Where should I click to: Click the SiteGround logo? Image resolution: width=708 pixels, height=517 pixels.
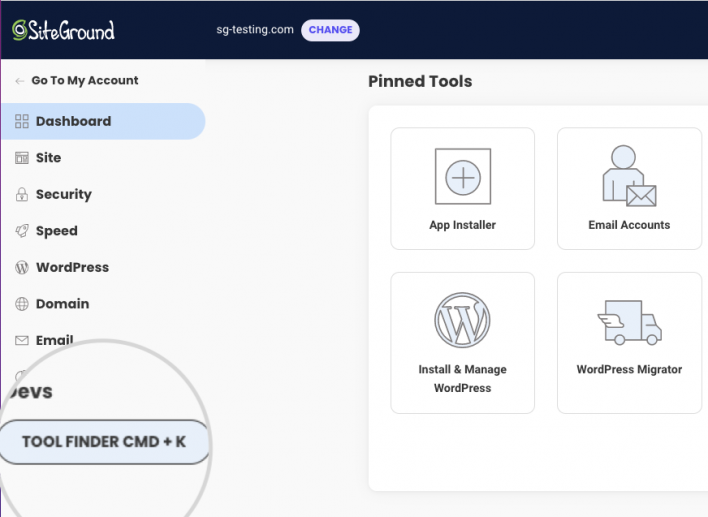pyautogui.click(x=63, y=30)
